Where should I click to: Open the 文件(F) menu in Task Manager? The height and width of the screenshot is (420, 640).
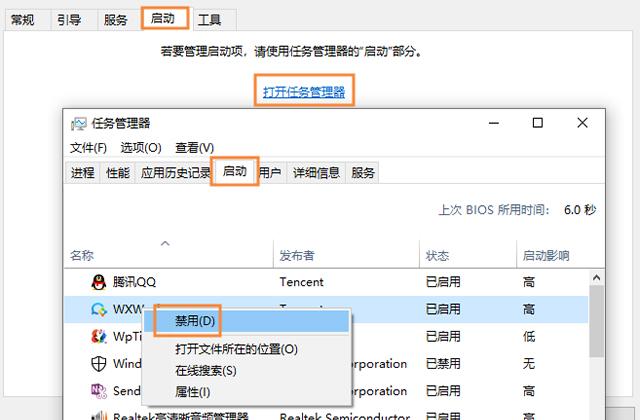coord(88,148)
